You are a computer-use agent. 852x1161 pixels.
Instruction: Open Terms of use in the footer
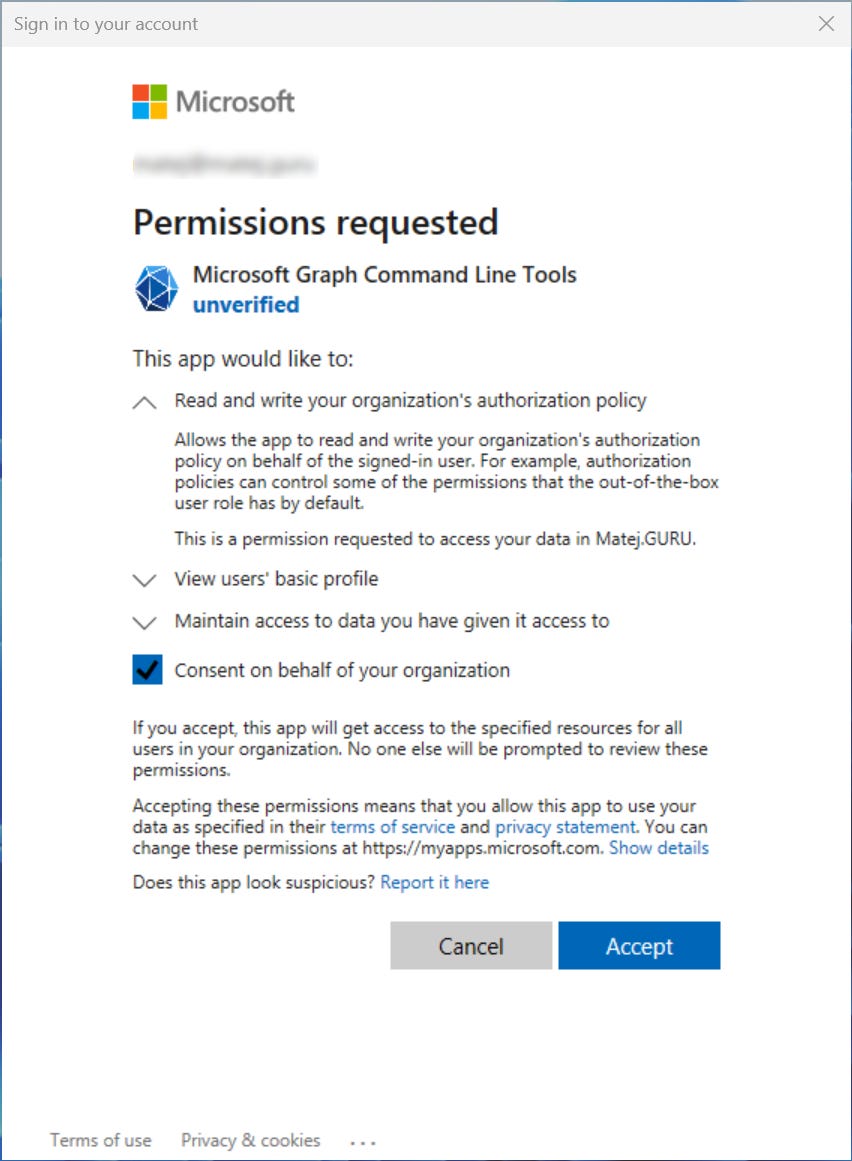tap(100, 1140)
